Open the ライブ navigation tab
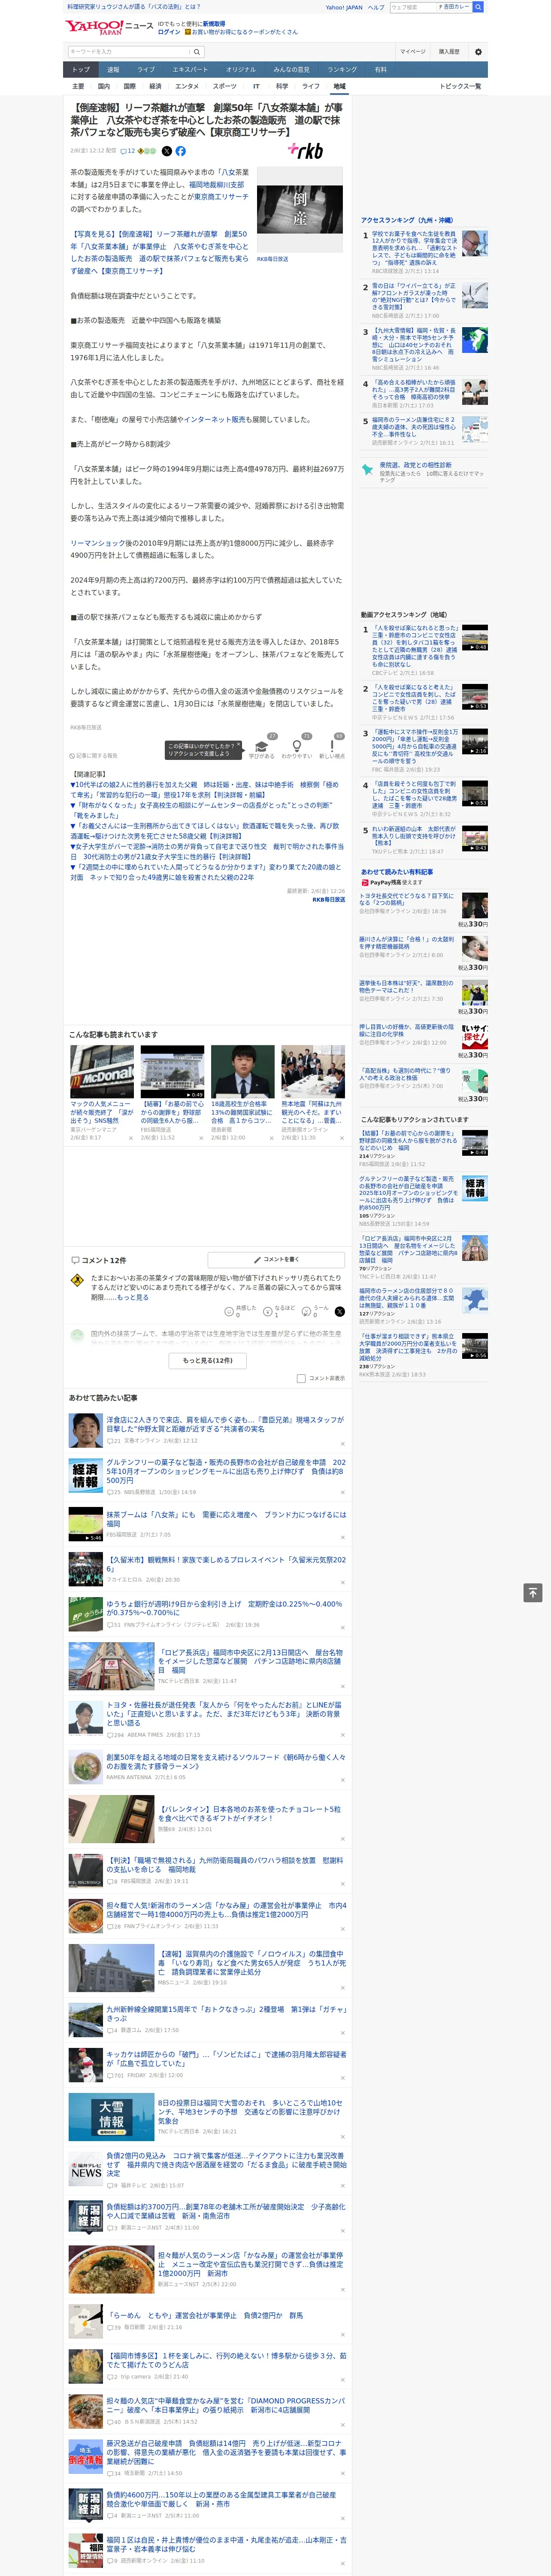This screenshot has width=551, height=2576. (146, 70)
